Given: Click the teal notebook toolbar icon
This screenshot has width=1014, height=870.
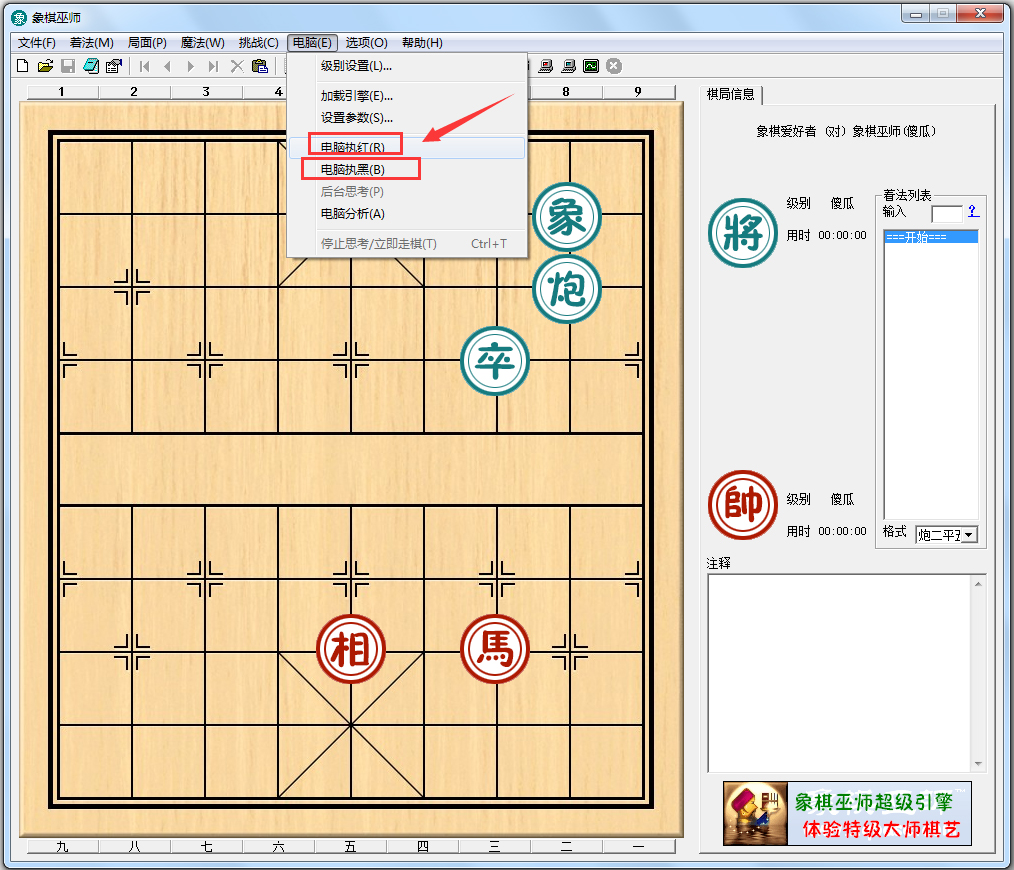Looking at the screenshot, I should coord(91,66).
